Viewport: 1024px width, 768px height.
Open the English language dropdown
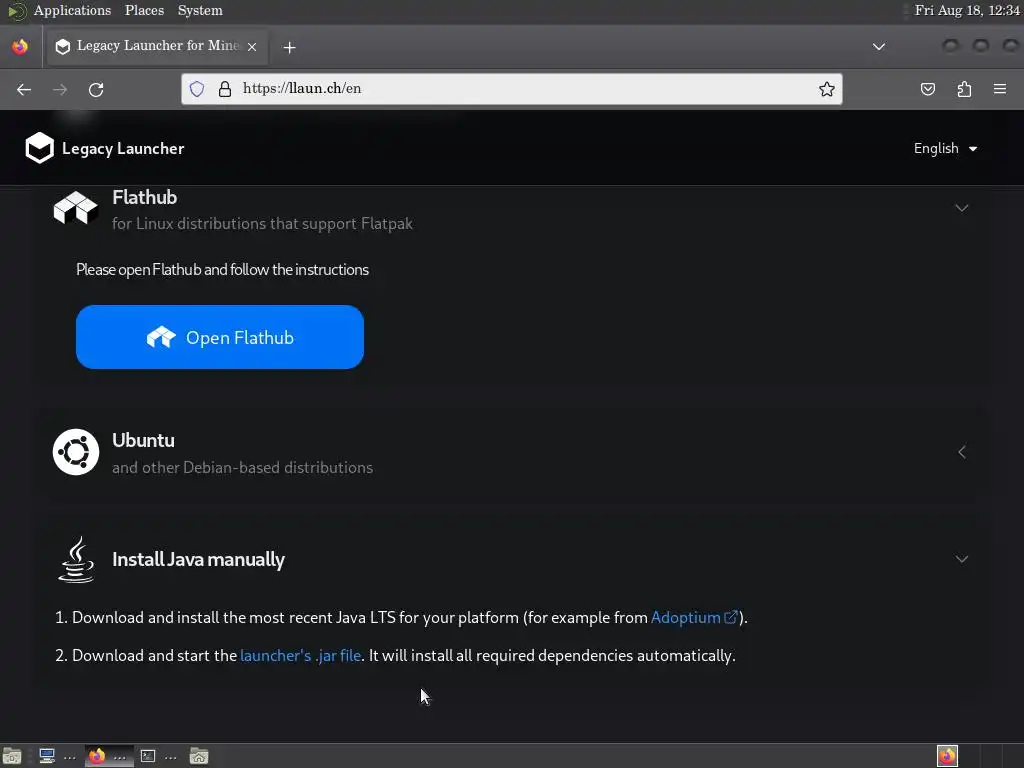pyautogui.click(x=945, y=148)
